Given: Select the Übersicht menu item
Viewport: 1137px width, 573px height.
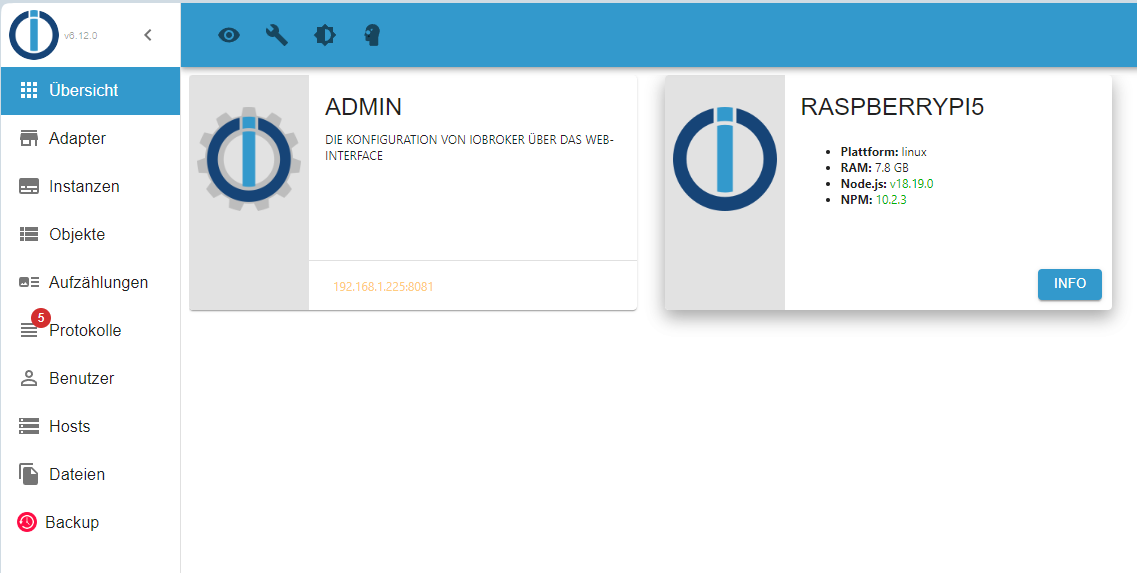Looking at the screenshot, I should pos(90,91).
